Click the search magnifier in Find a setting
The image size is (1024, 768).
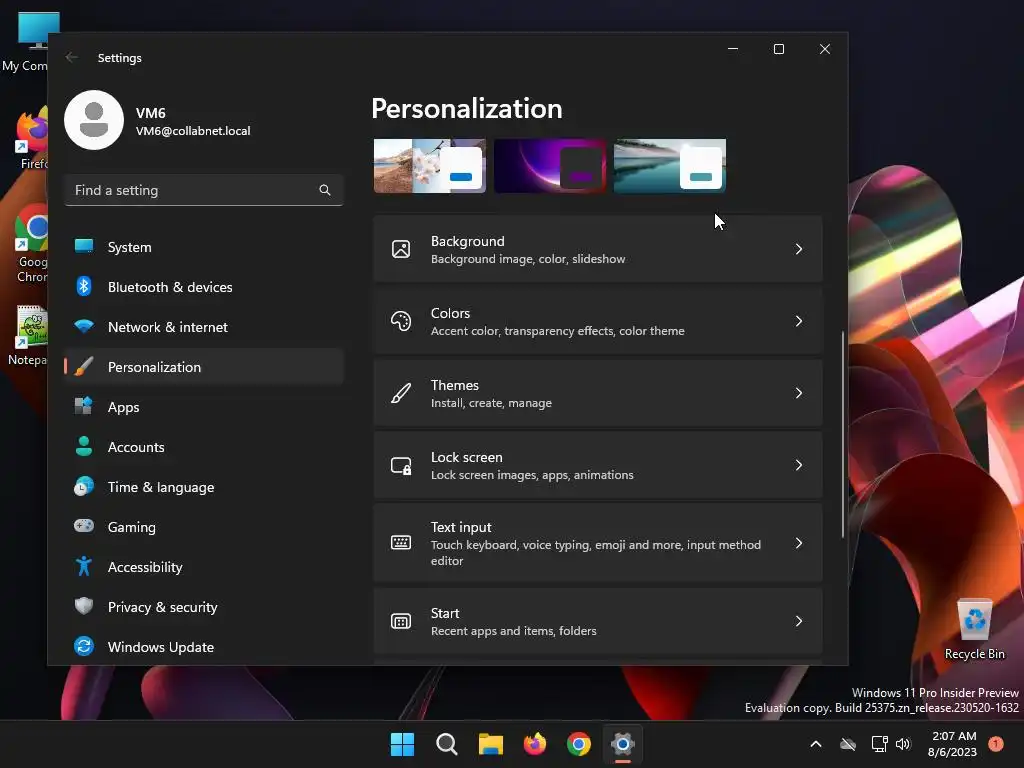click(x=325, y=190)
